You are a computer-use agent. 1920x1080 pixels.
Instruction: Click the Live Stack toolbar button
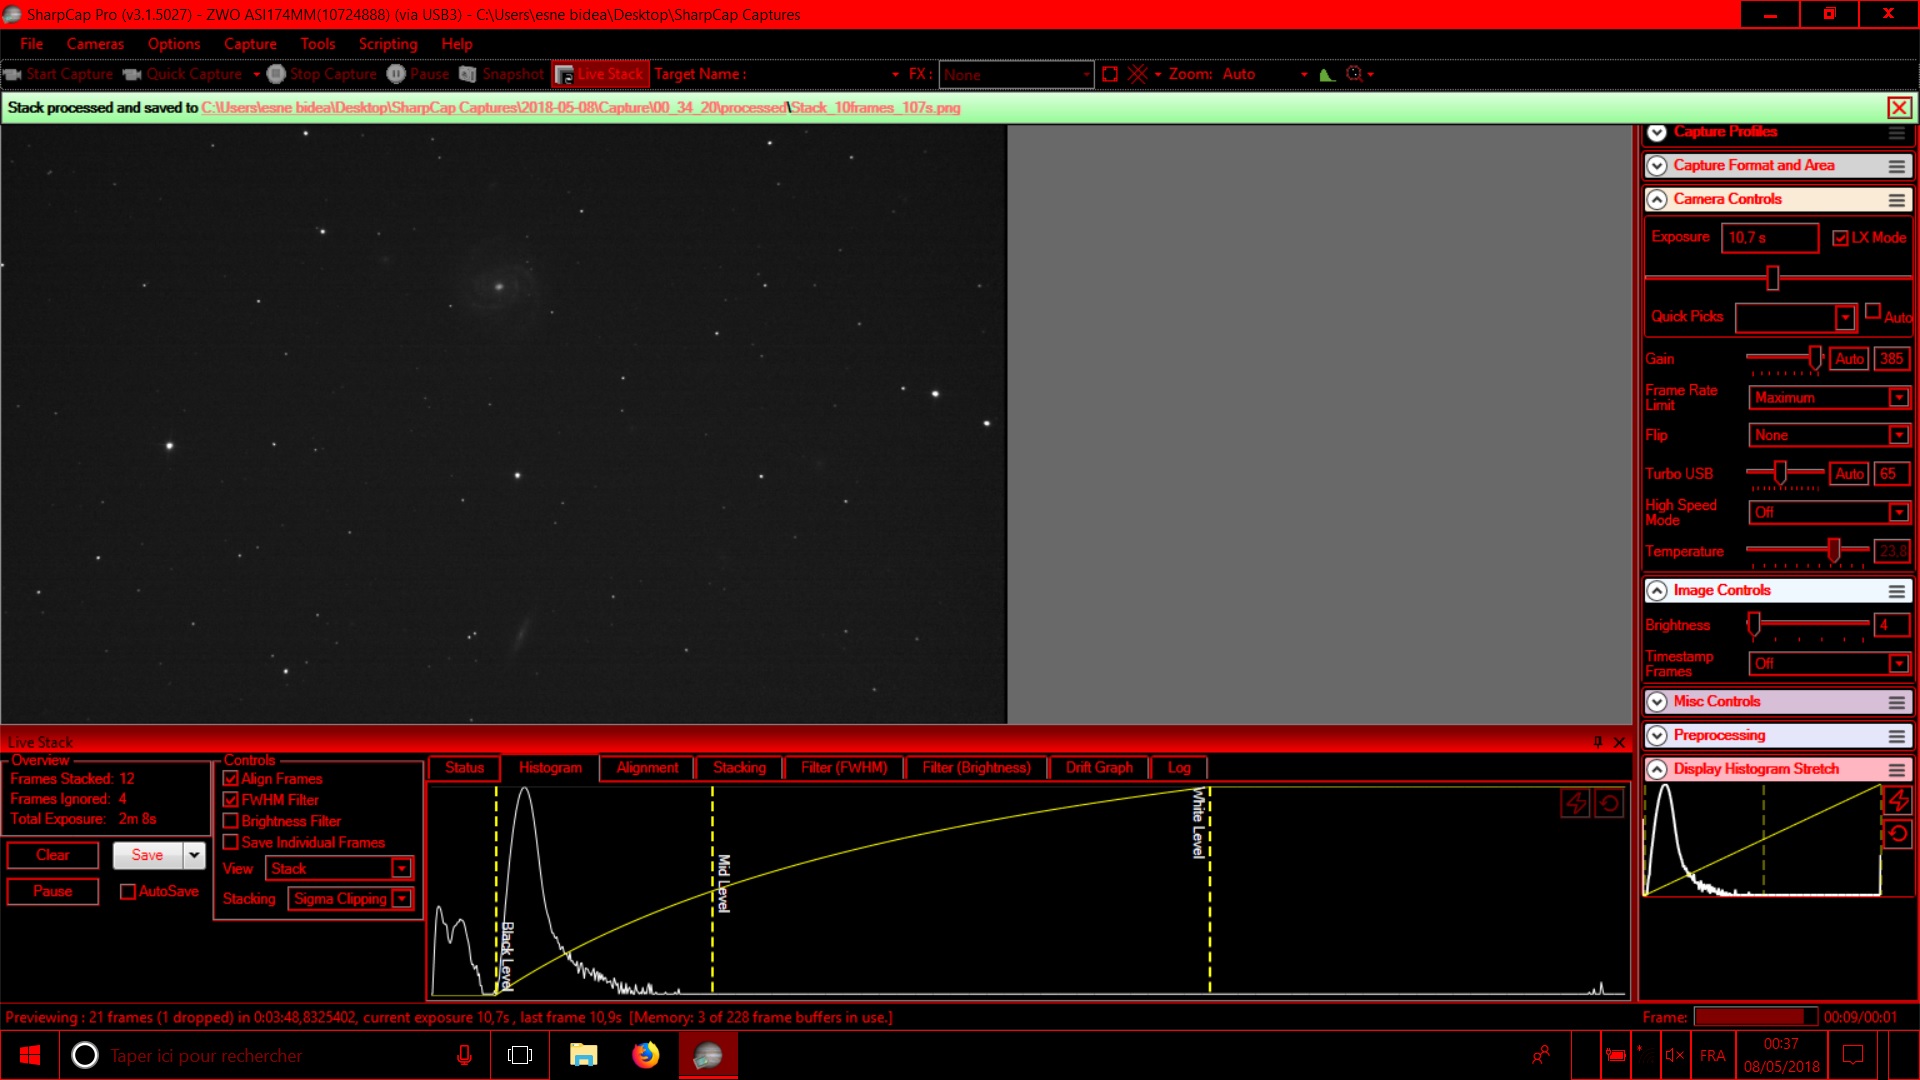pyautogui.click(x=600, y=74)
